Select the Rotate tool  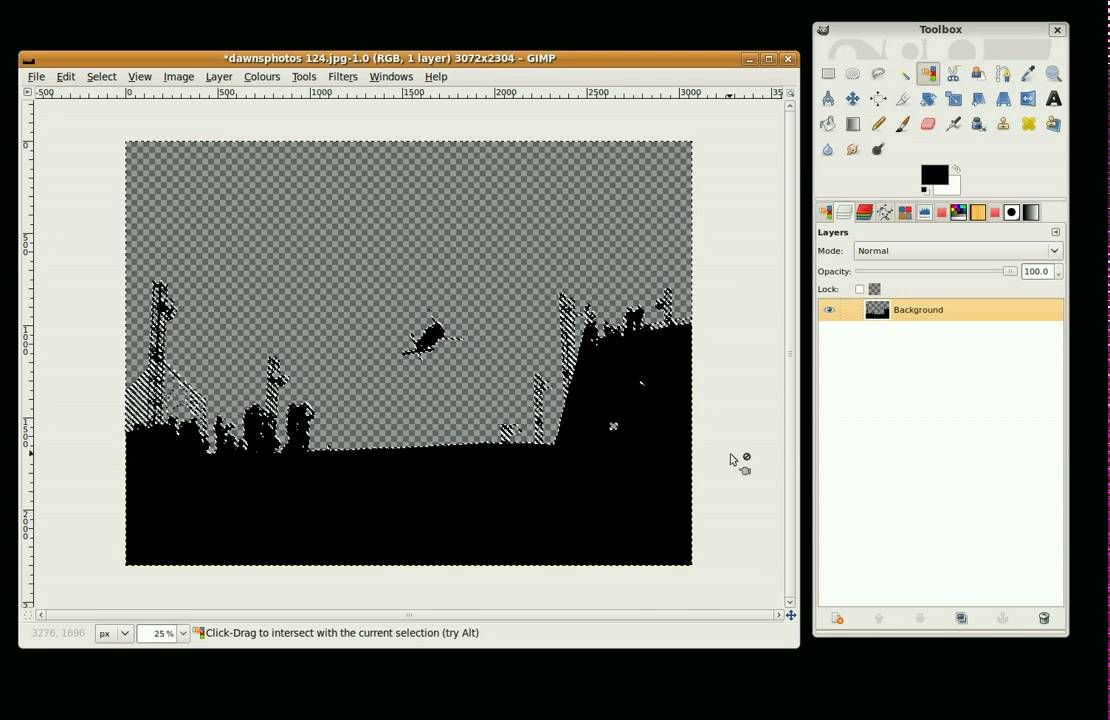pyautogui.click(x=928, y=99)
